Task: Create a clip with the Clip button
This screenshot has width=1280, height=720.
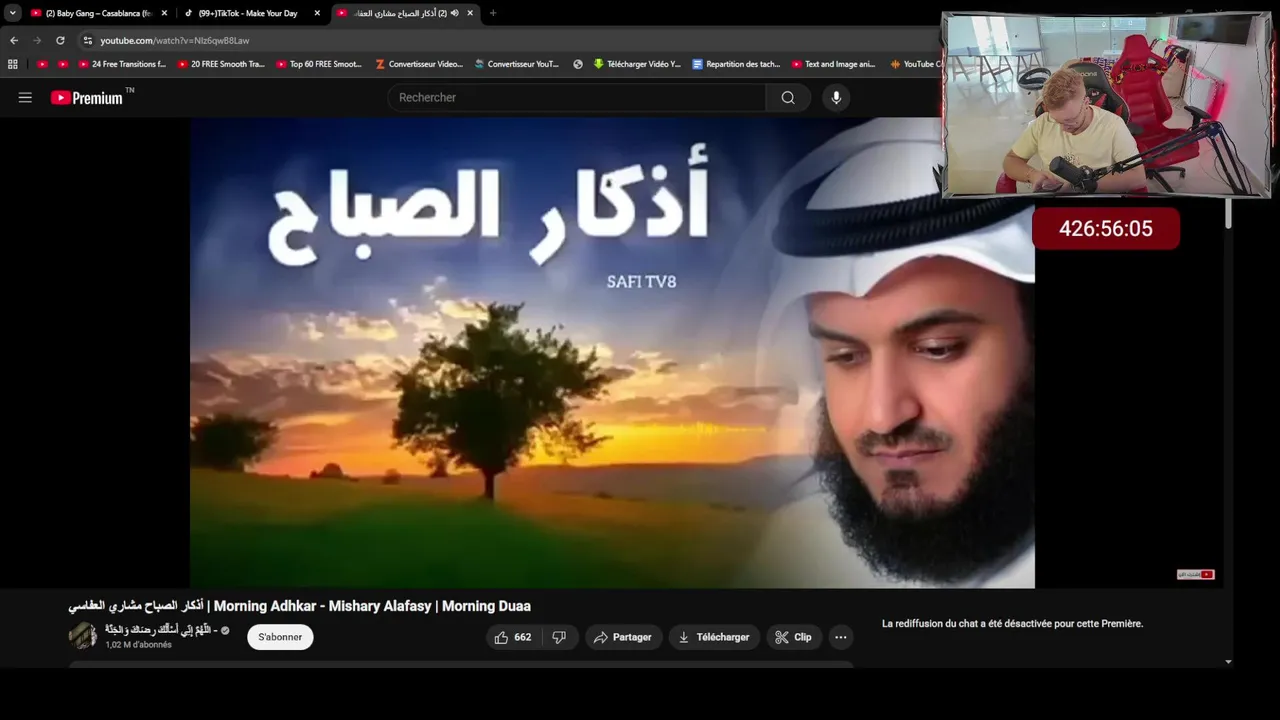Action: pos(793,637)
